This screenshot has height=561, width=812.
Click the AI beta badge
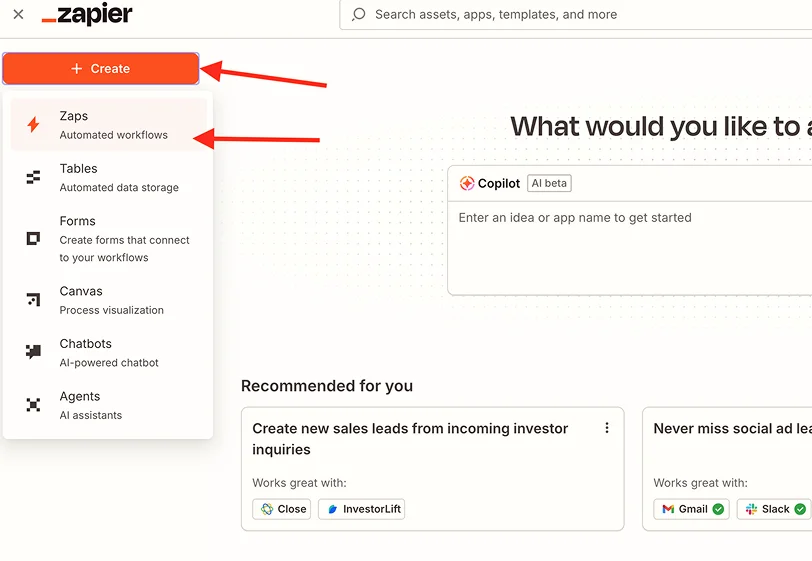point(549,183)
